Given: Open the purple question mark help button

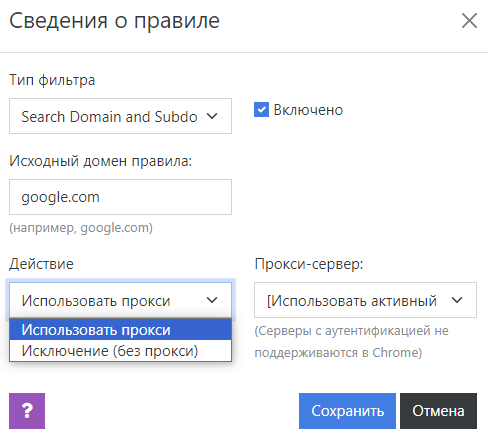Looking at the screenshot, I should (x=27, y=411).
